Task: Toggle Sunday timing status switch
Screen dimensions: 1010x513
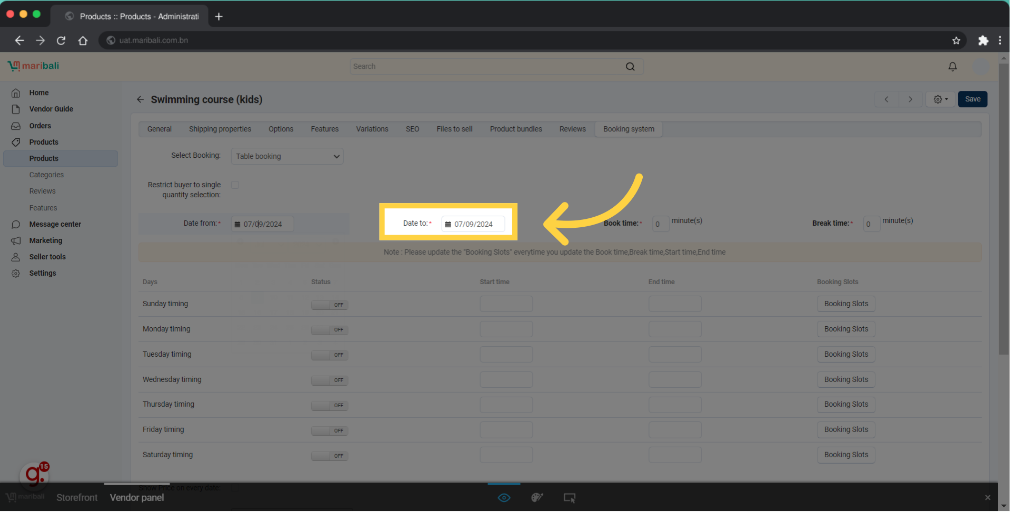Action: point(329,304)
